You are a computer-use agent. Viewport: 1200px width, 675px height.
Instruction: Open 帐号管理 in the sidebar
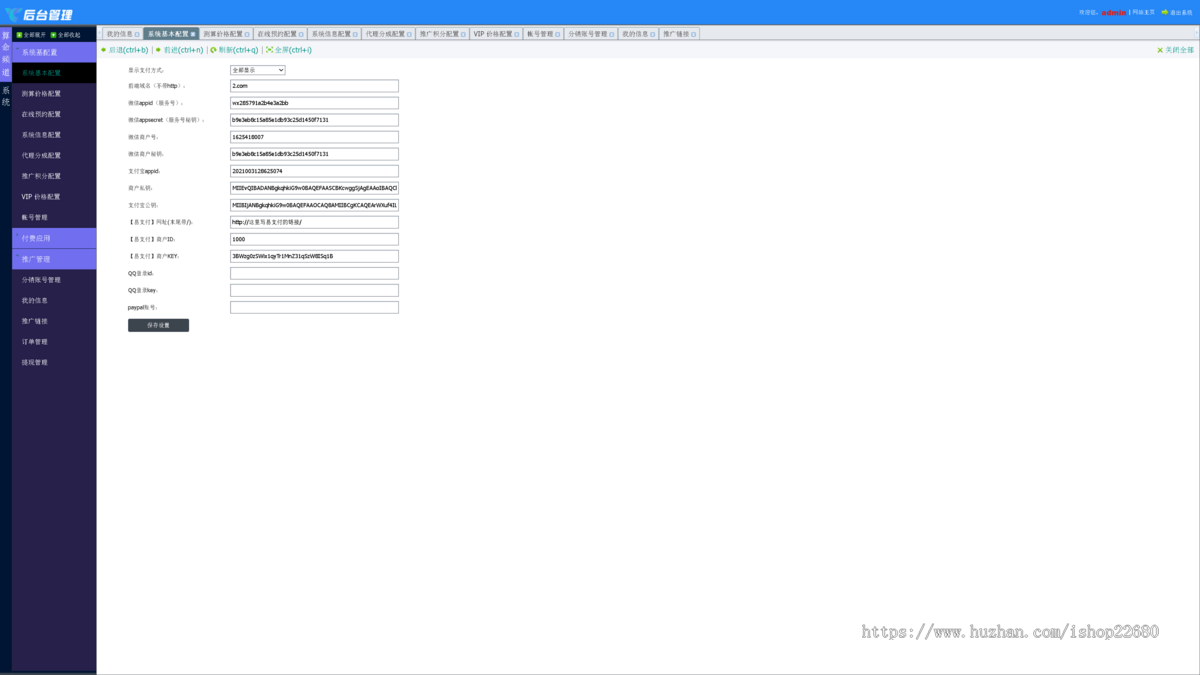coord(54,217)
